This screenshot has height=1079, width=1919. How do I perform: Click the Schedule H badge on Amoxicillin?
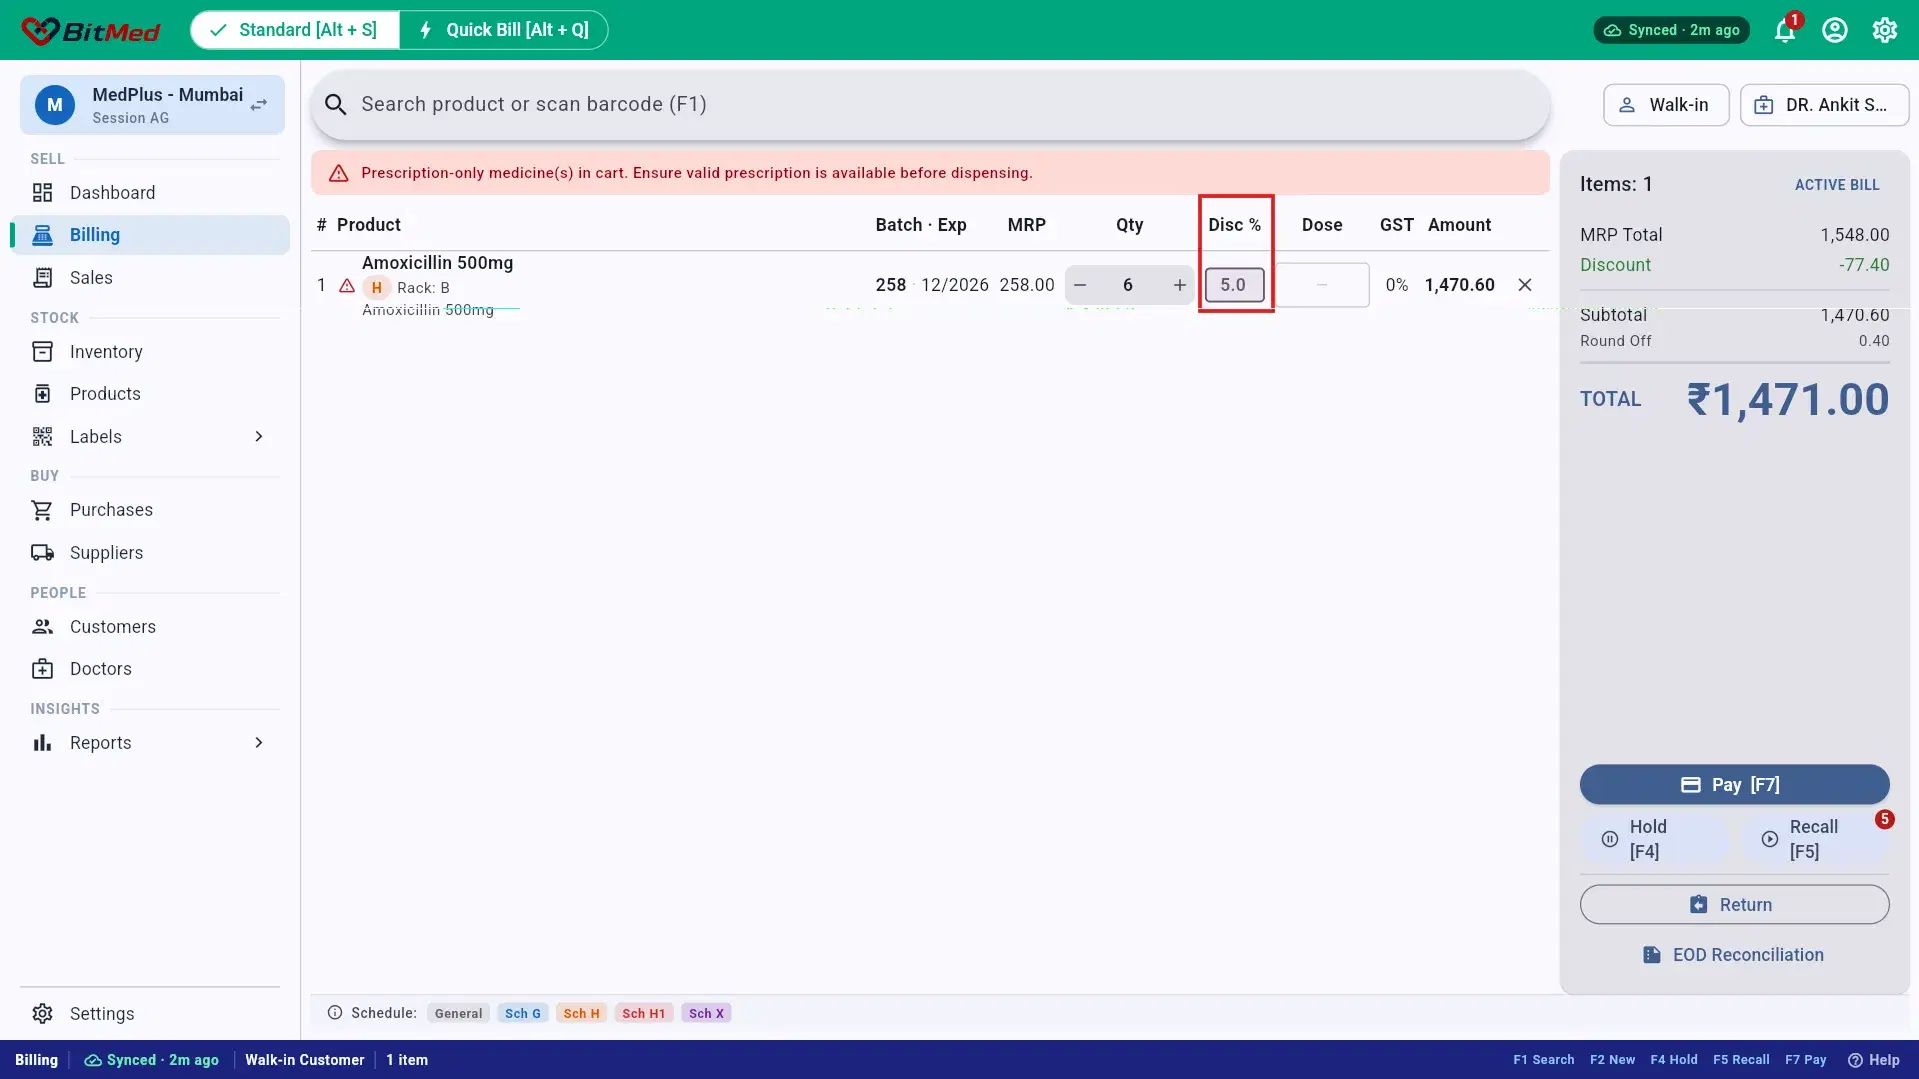tap(377, 288)
